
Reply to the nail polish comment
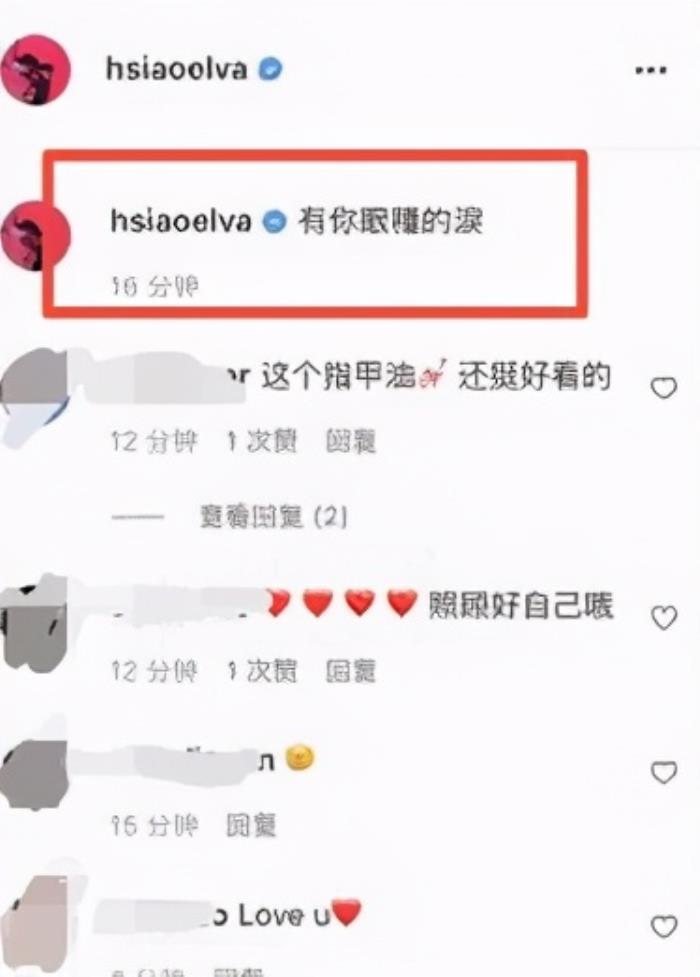click(x=350, y=442)
